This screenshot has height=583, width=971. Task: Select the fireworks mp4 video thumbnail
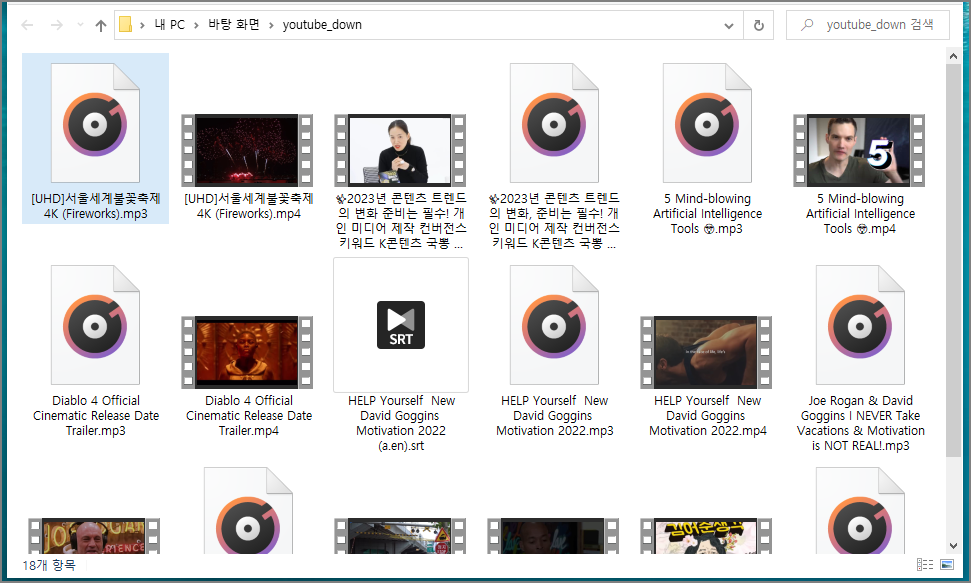pos(247,151)
